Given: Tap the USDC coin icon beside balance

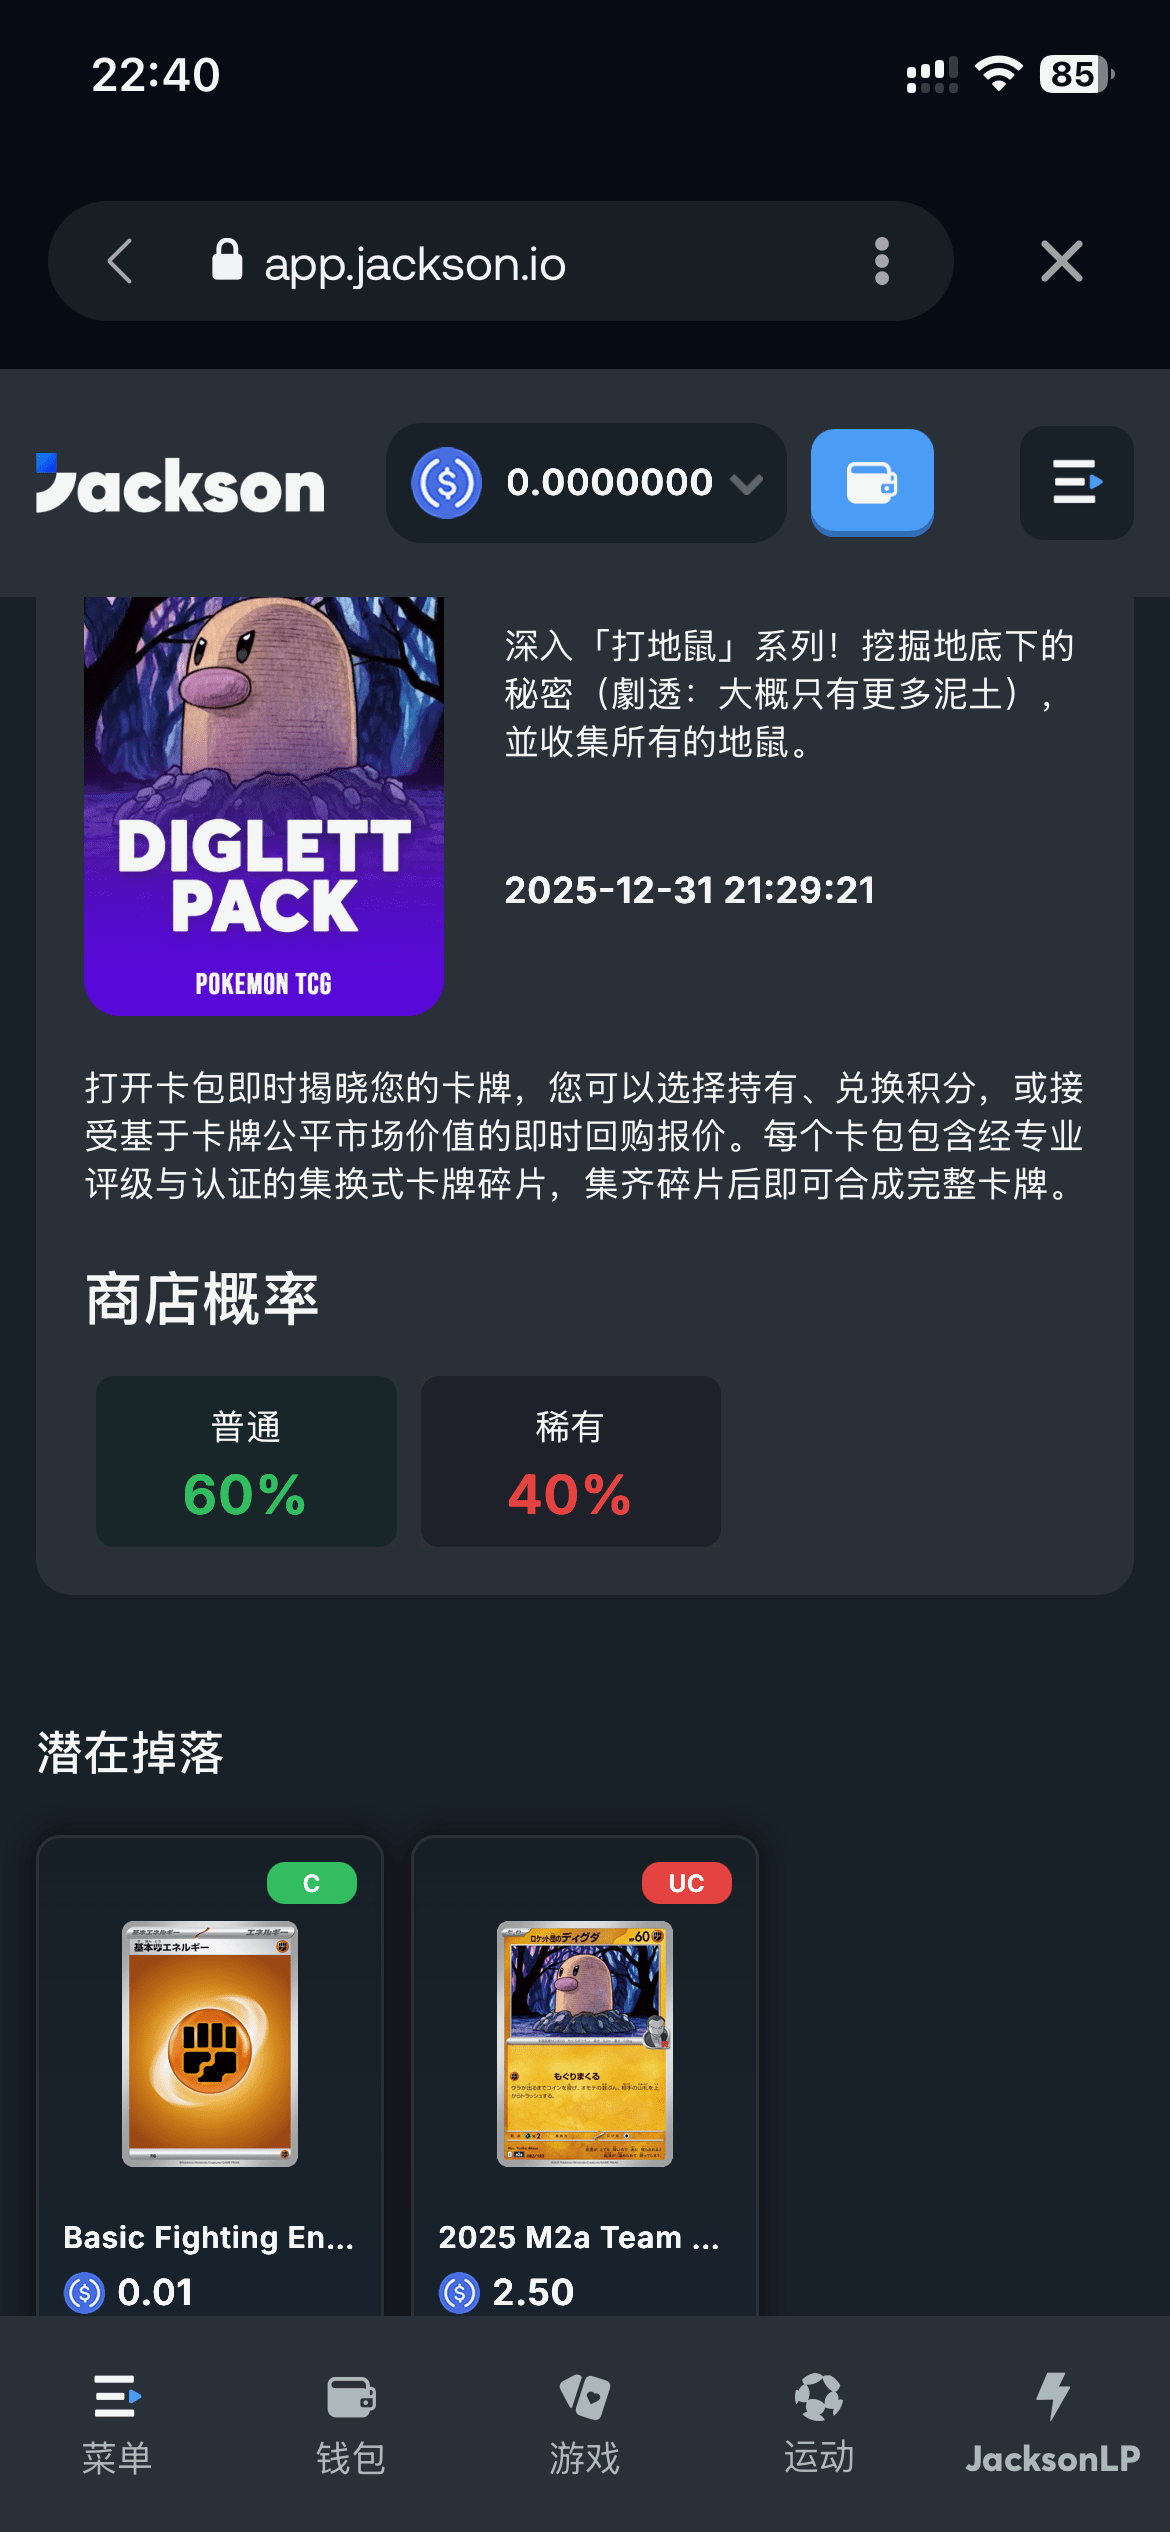Looking at the screenshot, I should 446,482.
